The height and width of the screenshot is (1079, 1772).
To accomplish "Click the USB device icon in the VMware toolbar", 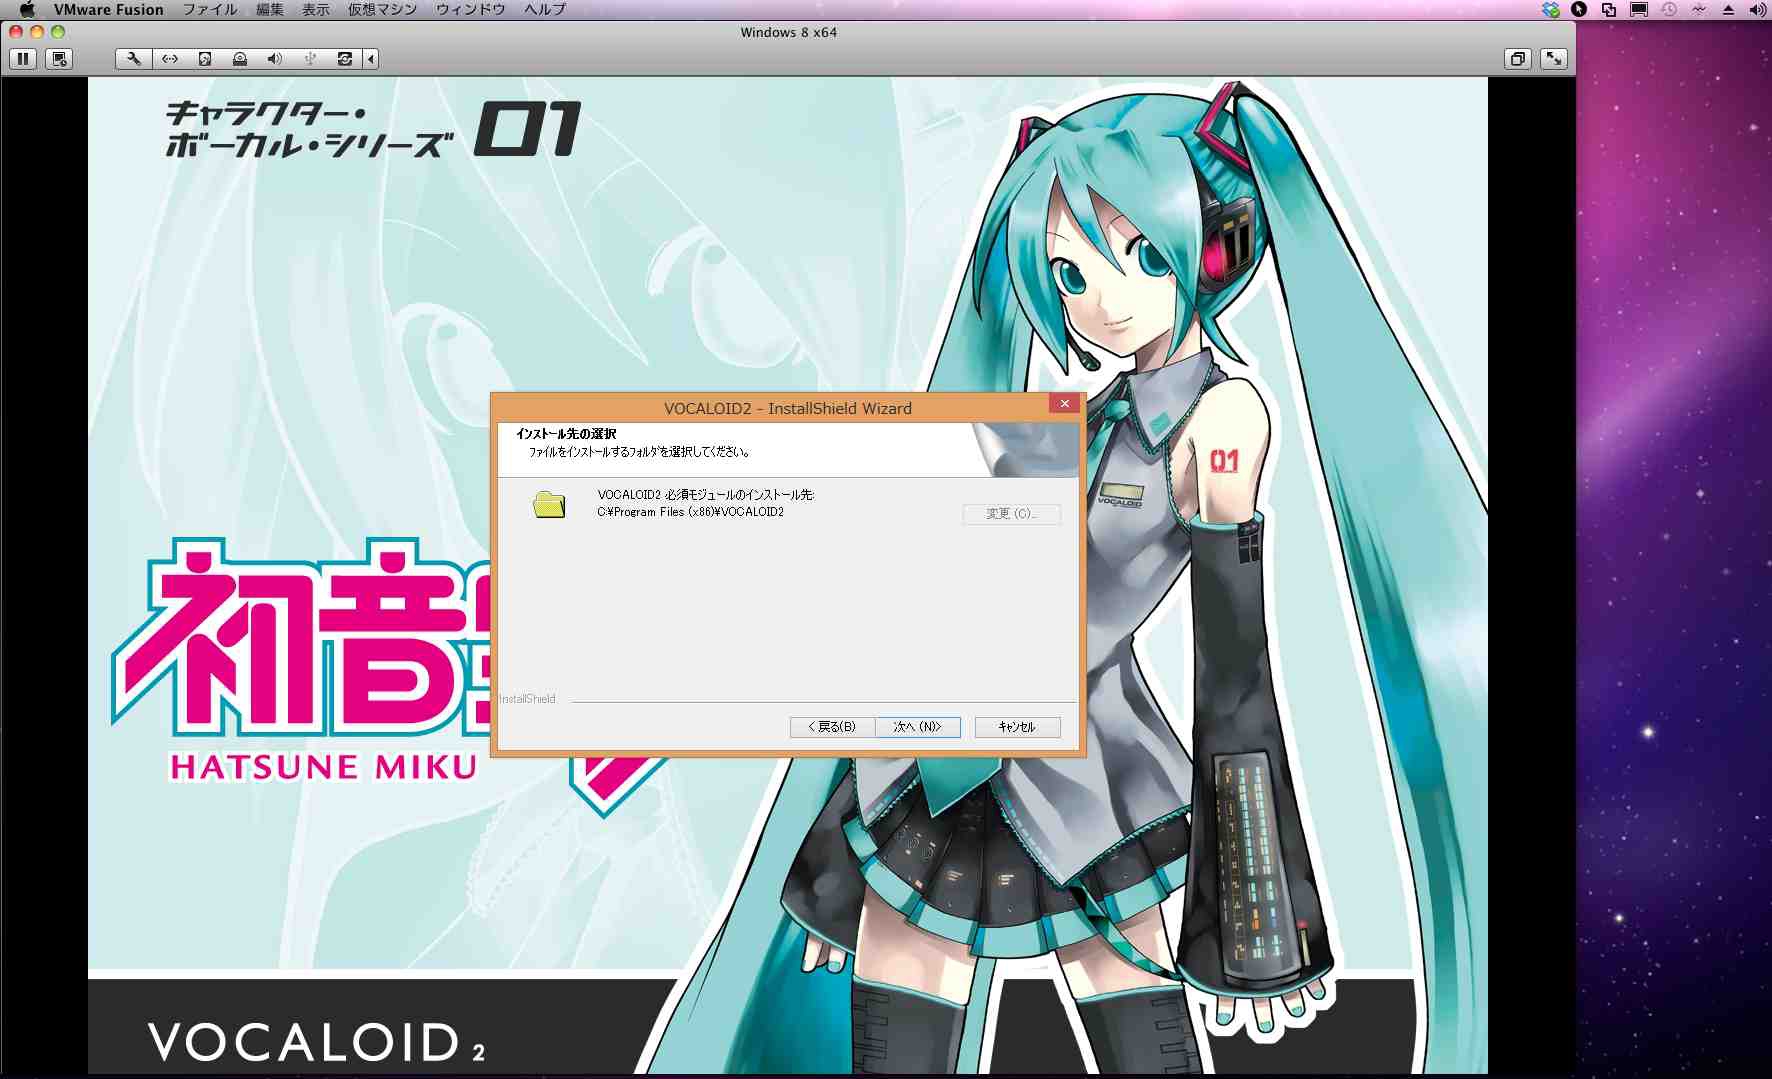I will tap(310, 59).
